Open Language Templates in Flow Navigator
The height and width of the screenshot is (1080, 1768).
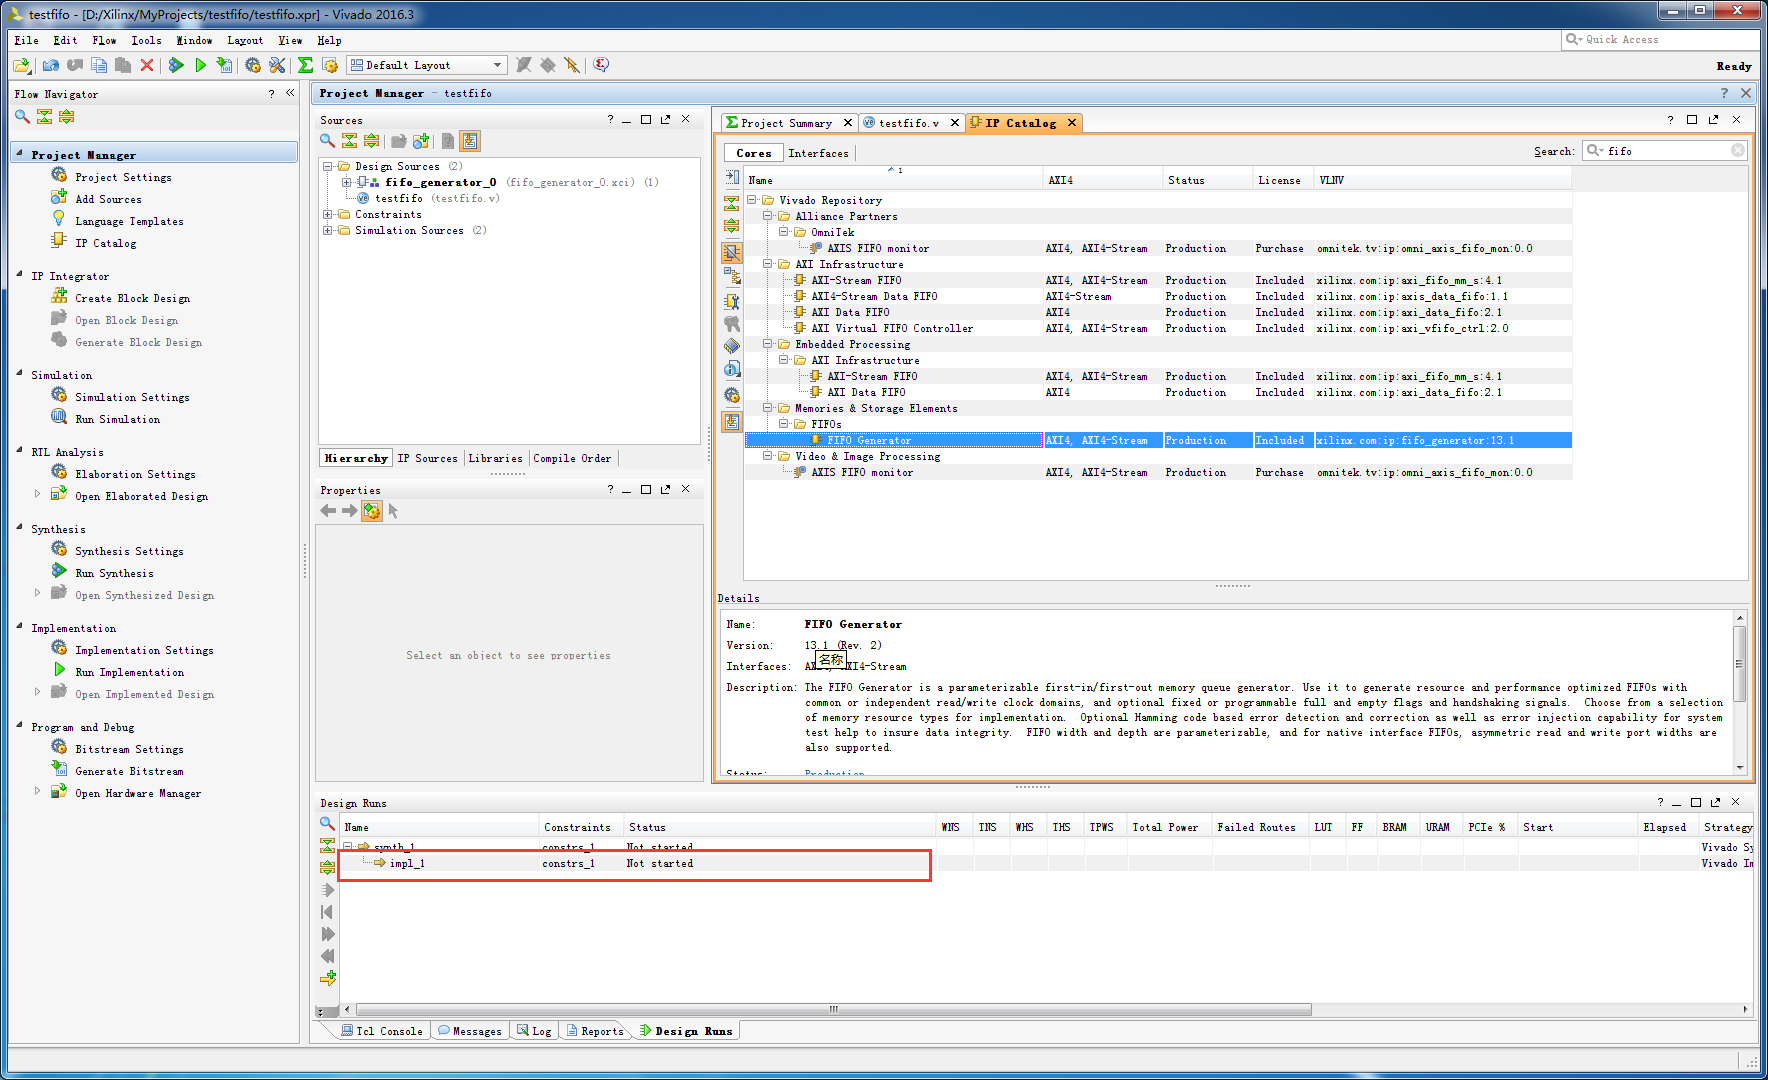click(x=129, y=221)
